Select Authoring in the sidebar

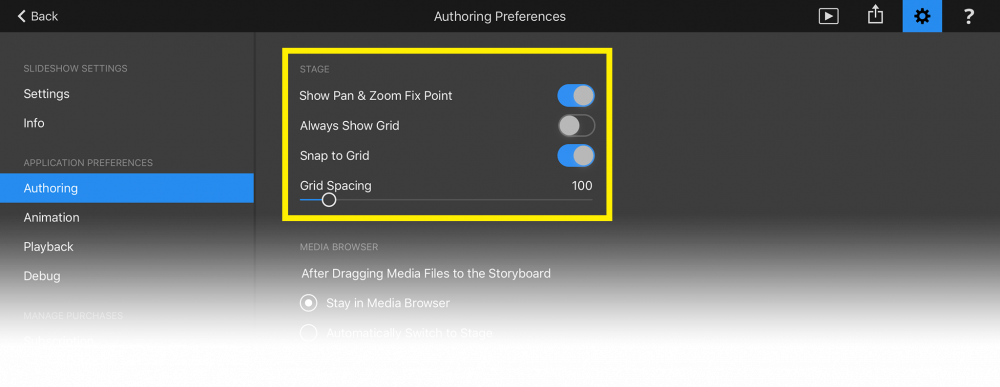[x=127, y=188]
